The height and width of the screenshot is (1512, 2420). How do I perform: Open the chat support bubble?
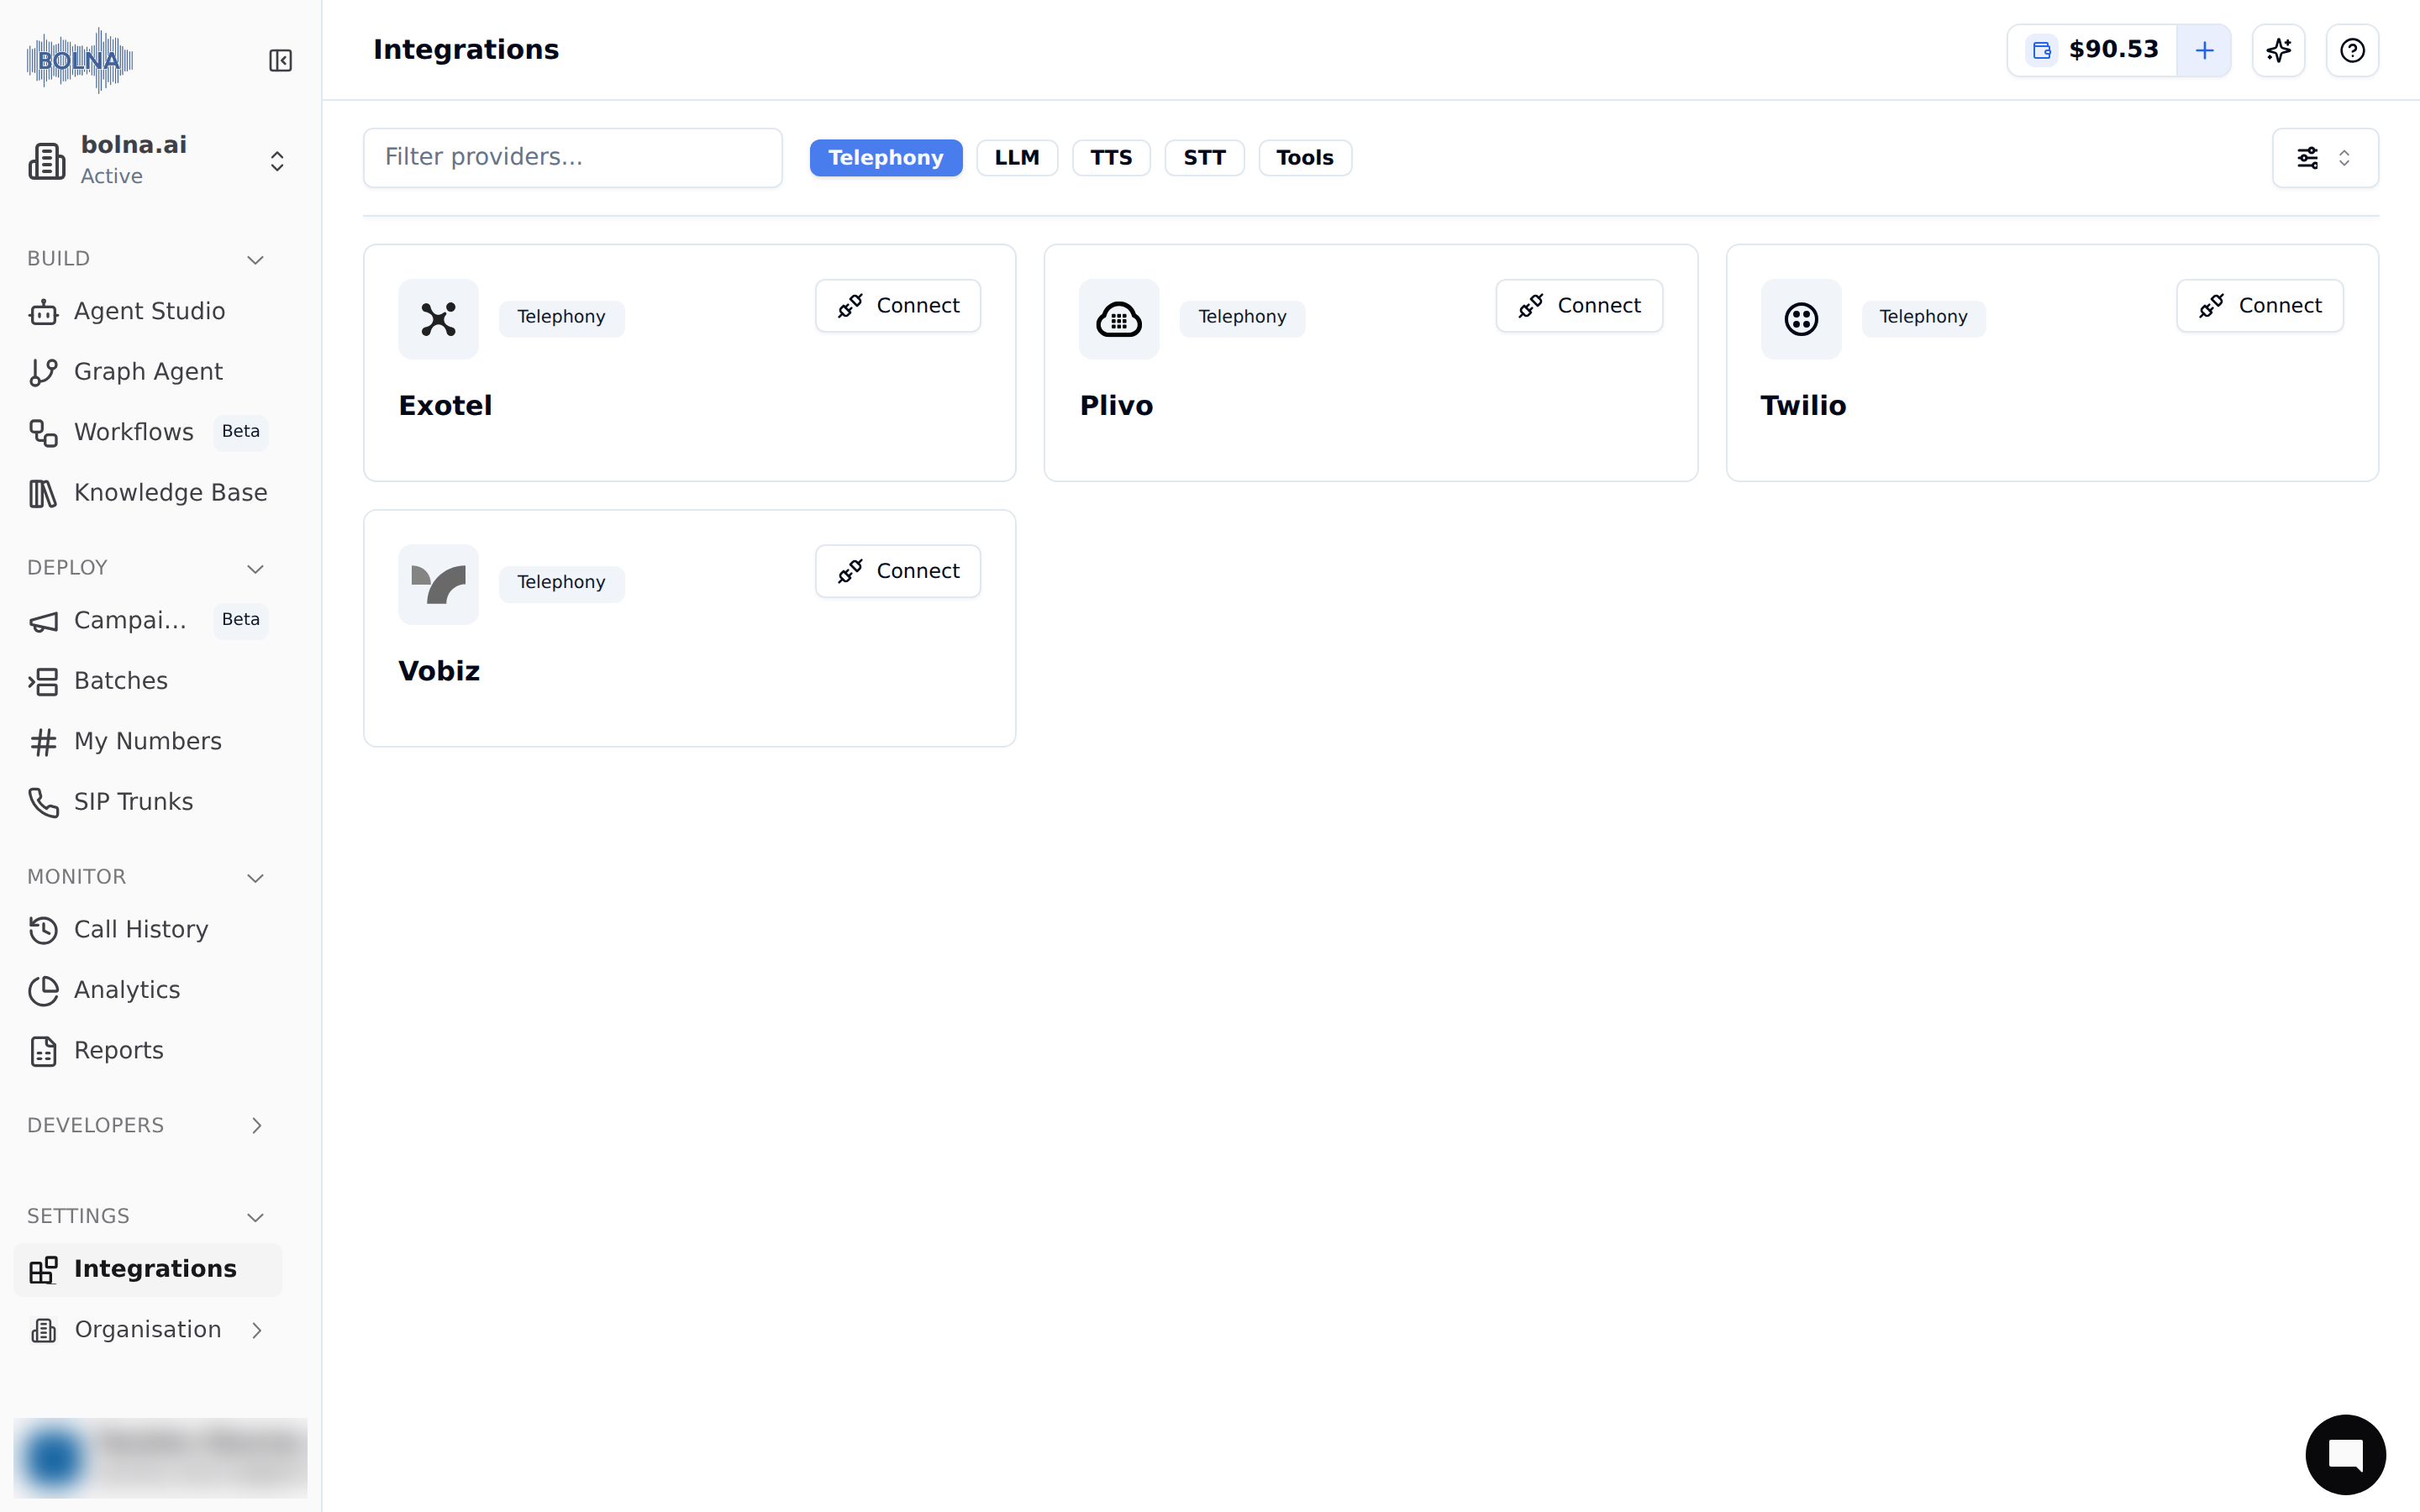pyautogui.click(x=2345, y=1454)
